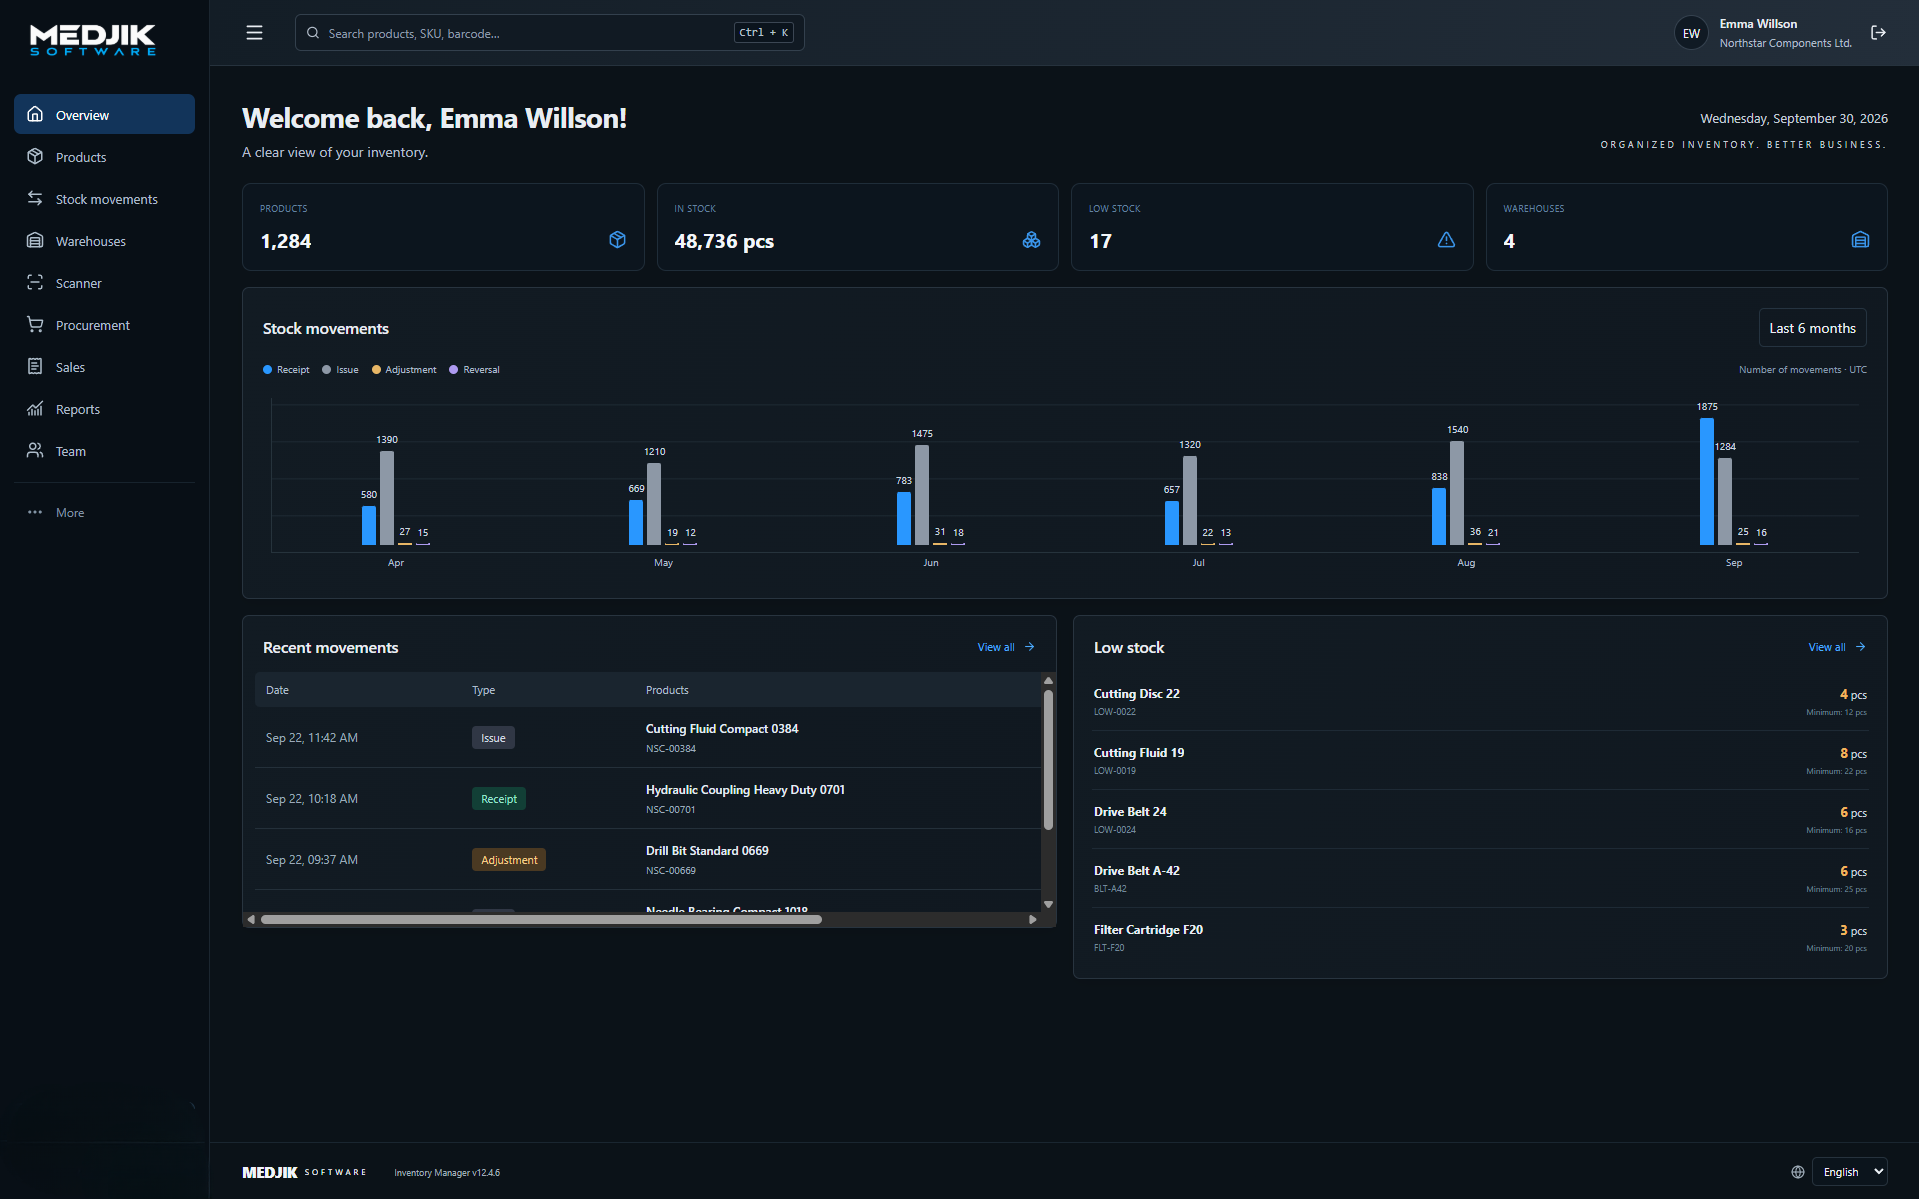
Task: Click the scroll right arrow in Recent movements
Action: pos(1032,919)
